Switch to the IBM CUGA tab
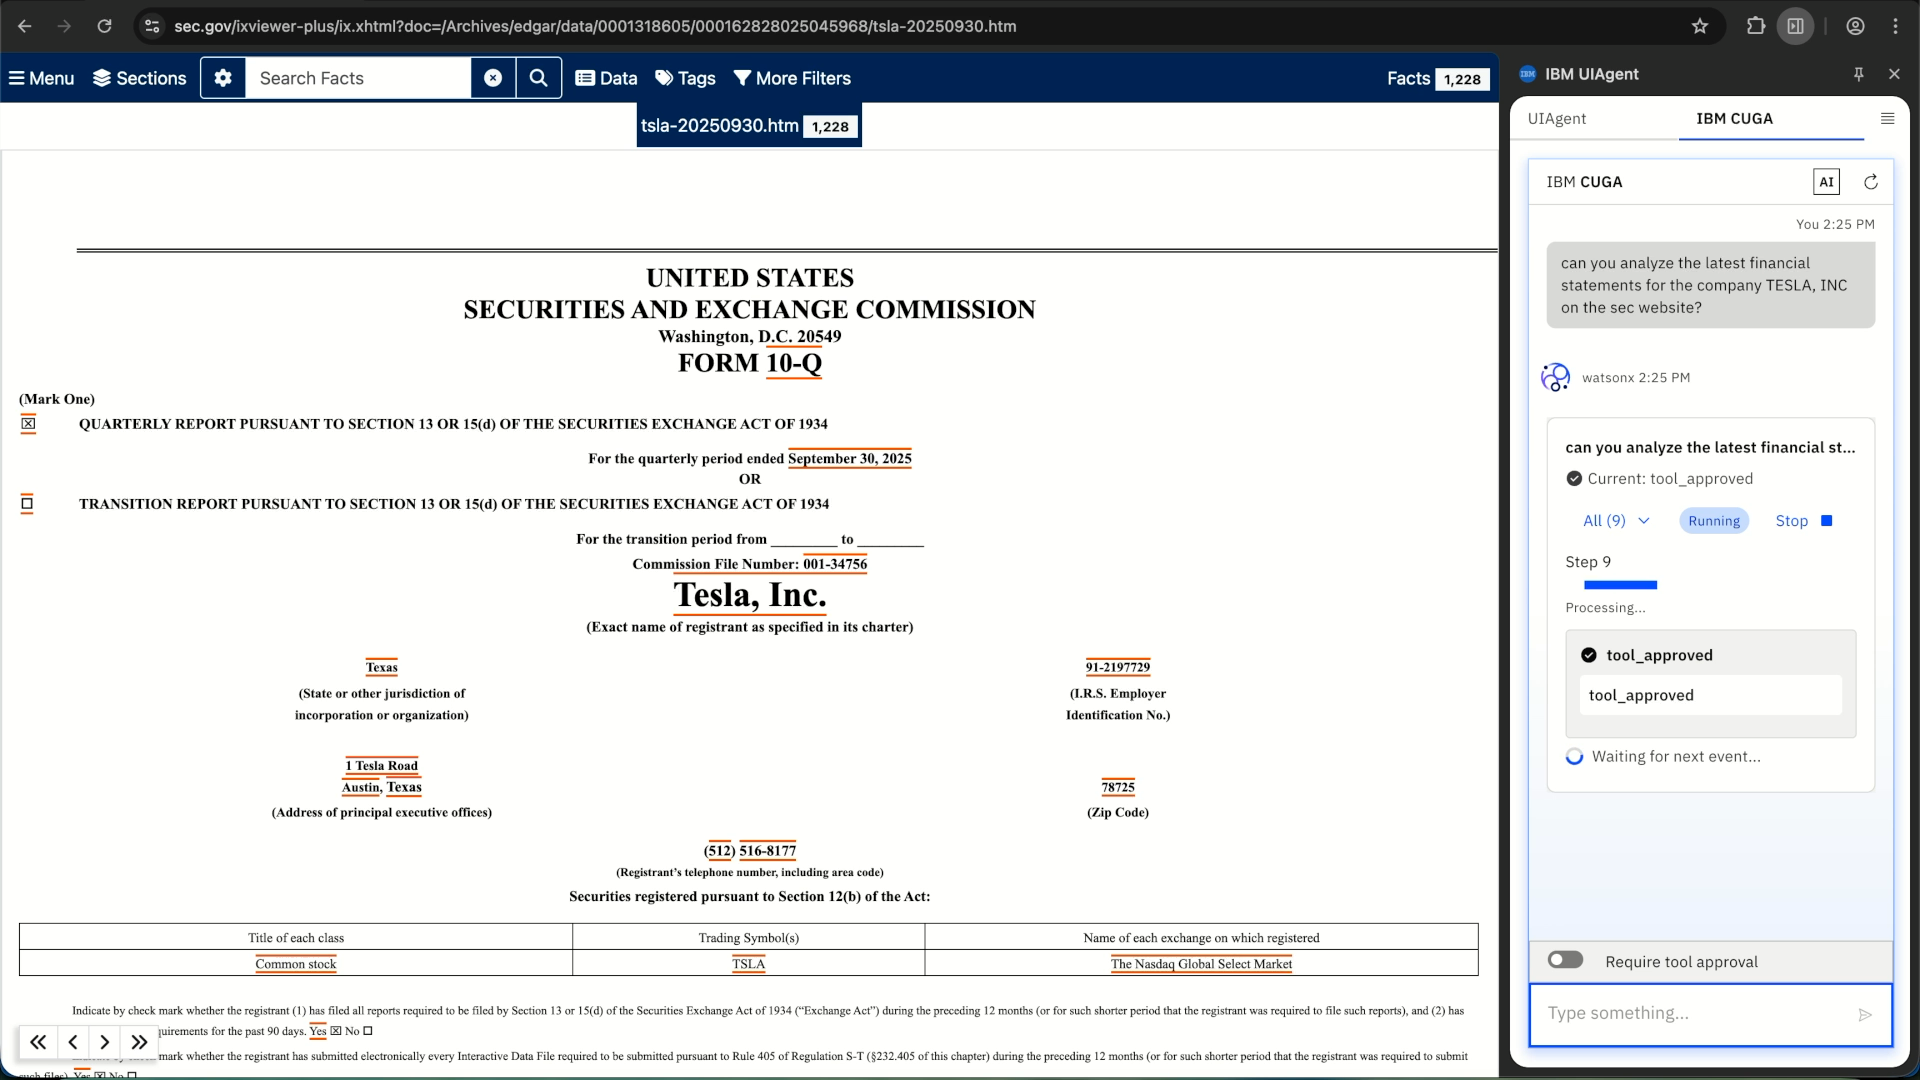 [x=1735, y=118]
